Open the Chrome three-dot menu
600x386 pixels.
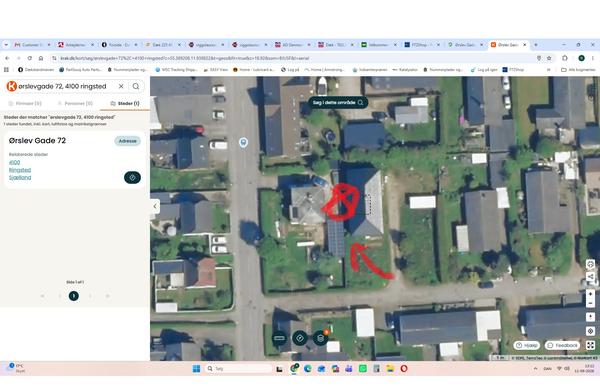pos(593,58)
